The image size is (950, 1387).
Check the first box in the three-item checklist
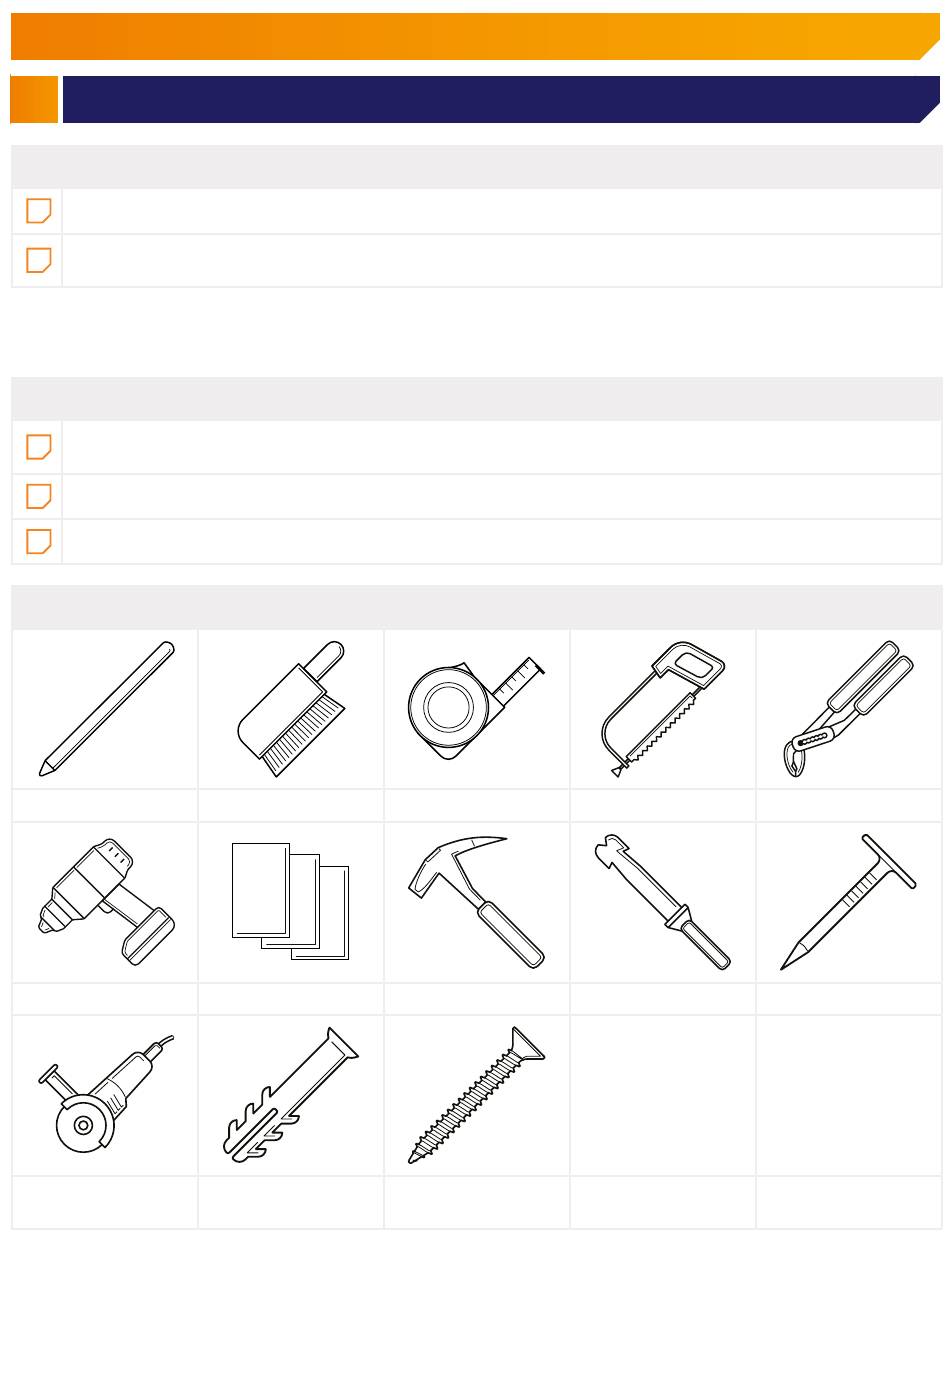pos(38,447)
